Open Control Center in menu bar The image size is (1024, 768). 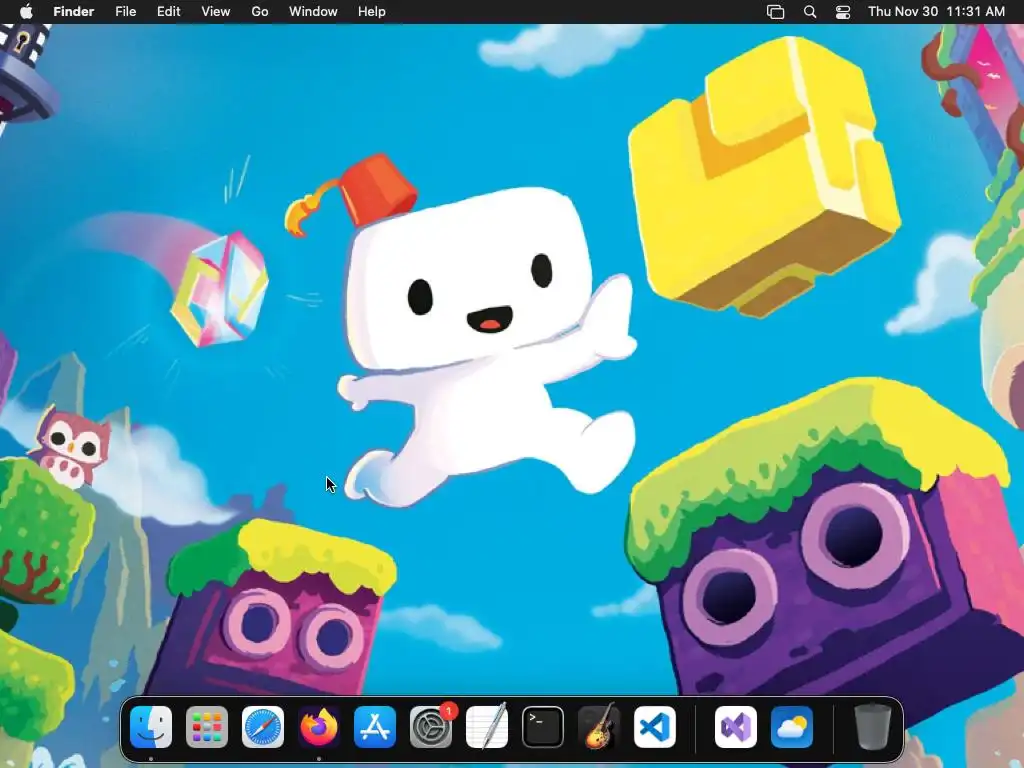[x=843, y=12]
